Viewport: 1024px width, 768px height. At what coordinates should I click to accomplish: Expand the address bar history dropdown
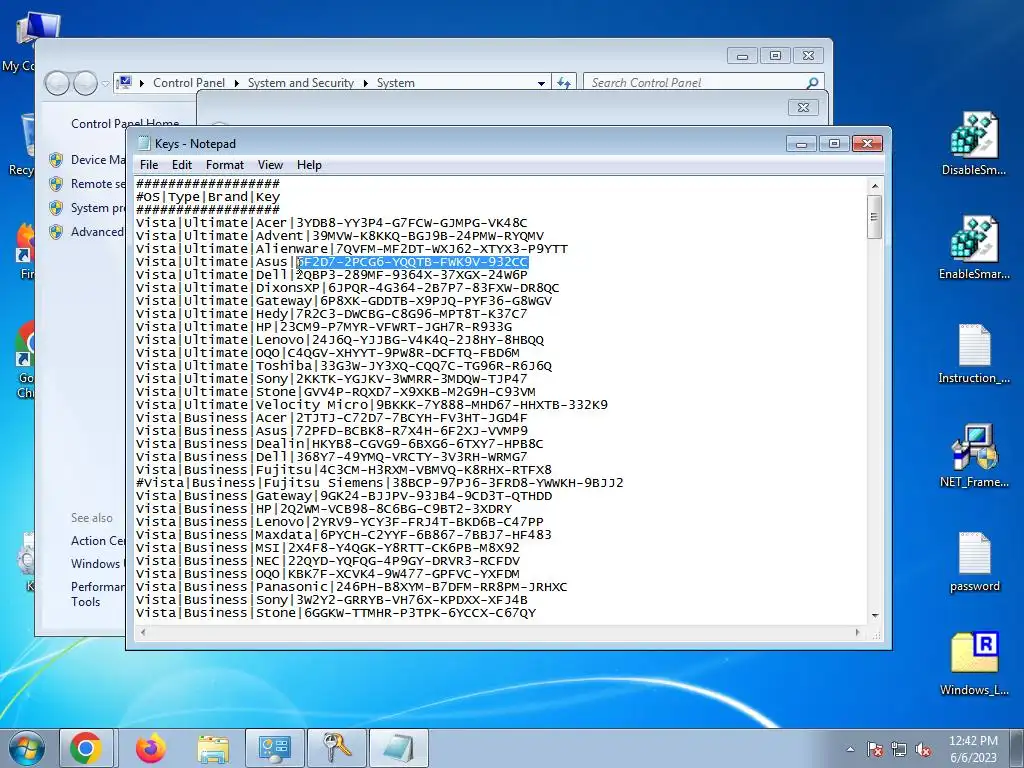(541, 83)
